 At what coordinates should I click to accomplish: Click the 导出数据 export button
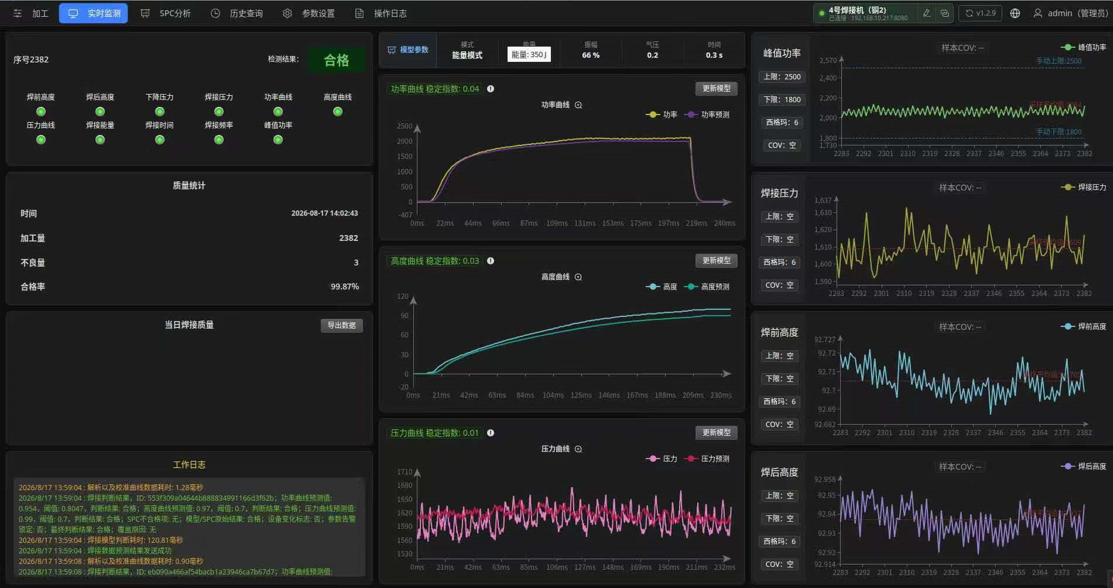[341, 325]
